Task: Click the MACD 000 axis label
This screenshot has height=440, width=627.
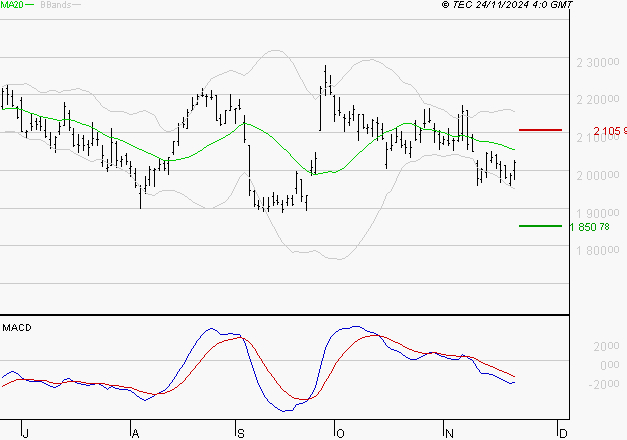Action: click(x=609, y=365)
